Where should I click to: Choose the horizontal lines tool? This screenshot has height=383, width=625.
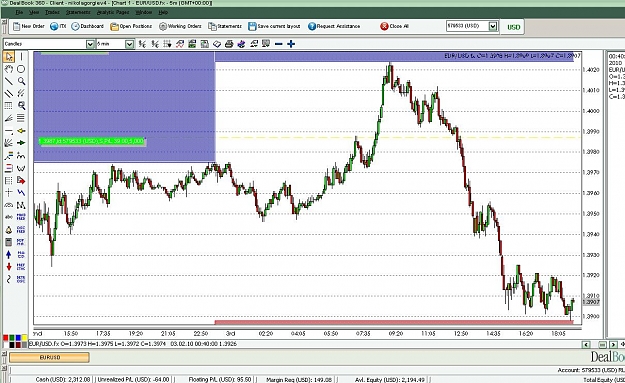[21, 118]
